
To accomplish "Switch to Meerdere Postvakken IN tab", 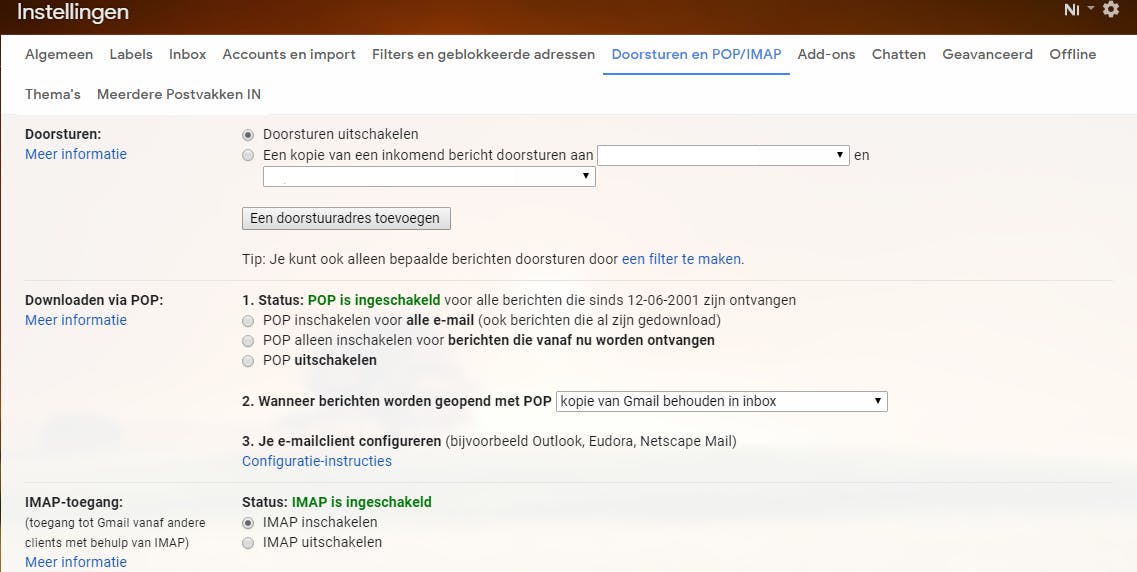I will point(179,95).
